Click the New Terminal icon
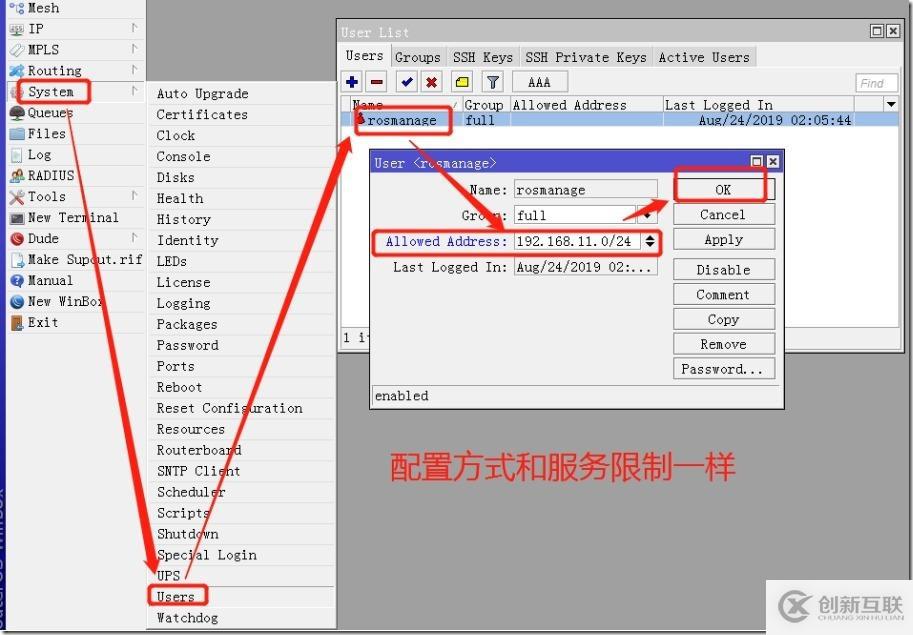The width and height of the screenshot is (913, 635). 16,218
